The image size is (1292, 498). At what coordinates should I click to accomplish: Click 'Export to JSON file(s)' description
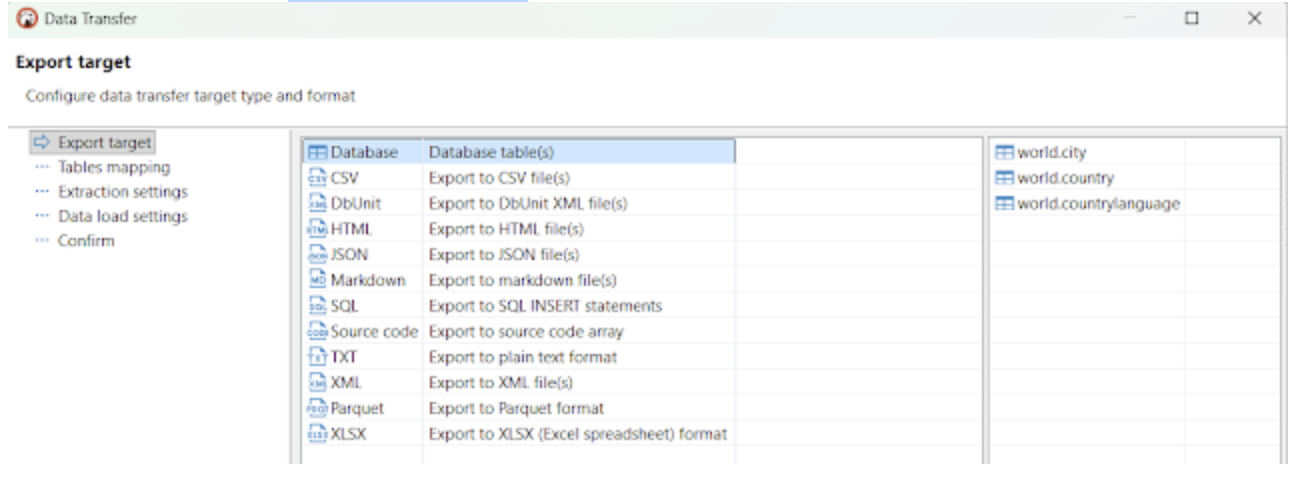[x=504, y=255]
